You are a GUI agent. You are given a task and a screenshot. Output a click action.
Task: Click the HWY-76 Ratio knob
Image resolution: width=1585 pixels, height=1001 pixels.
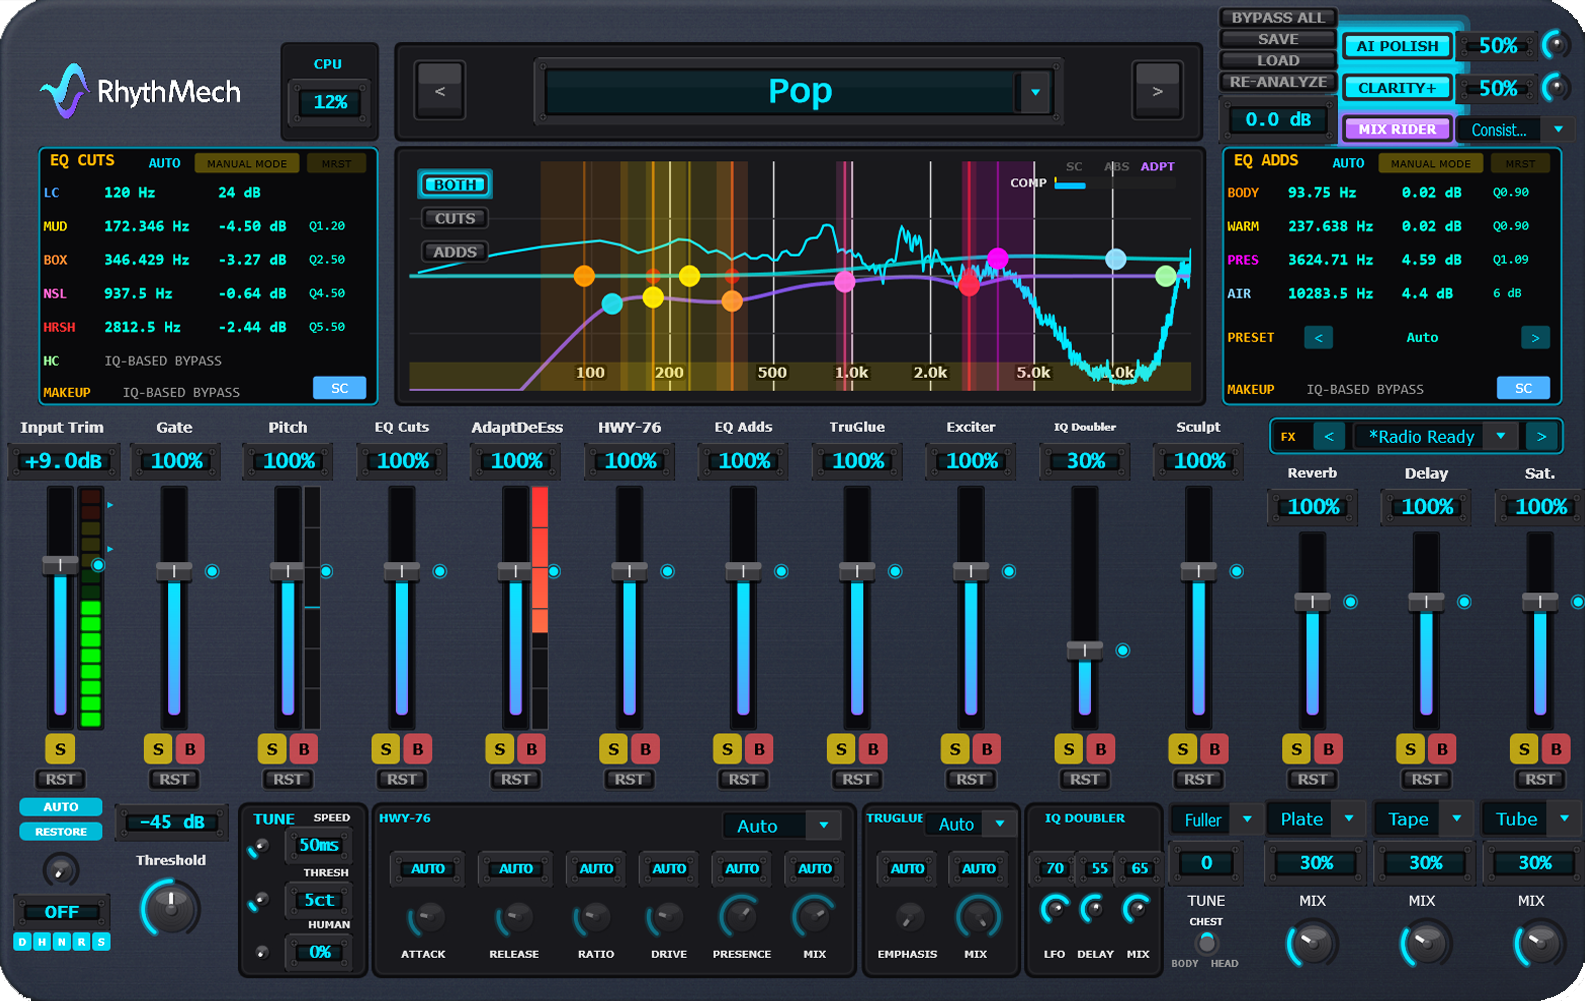[x=594, y=918]
